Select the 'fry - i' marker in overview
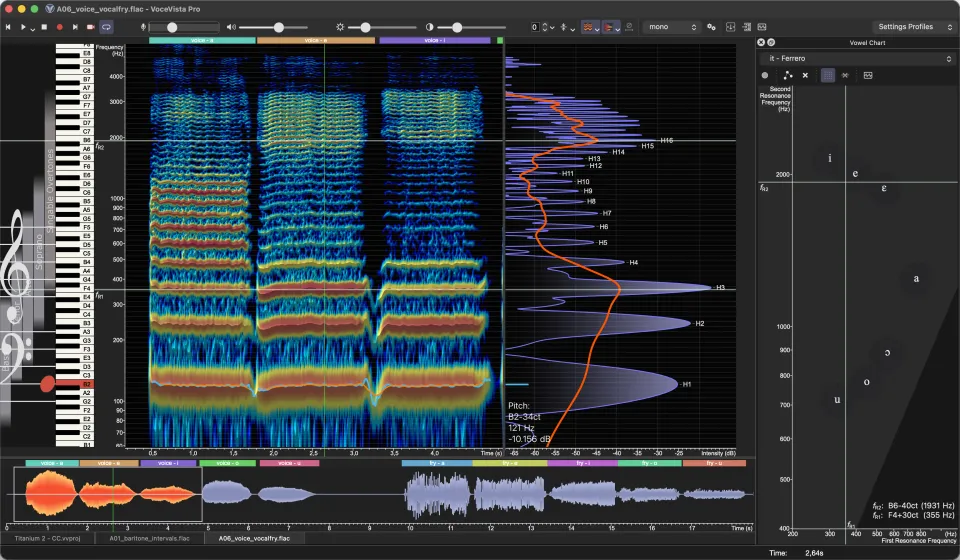This screenshot has width=960, height=560. click(x=582, y=463)
